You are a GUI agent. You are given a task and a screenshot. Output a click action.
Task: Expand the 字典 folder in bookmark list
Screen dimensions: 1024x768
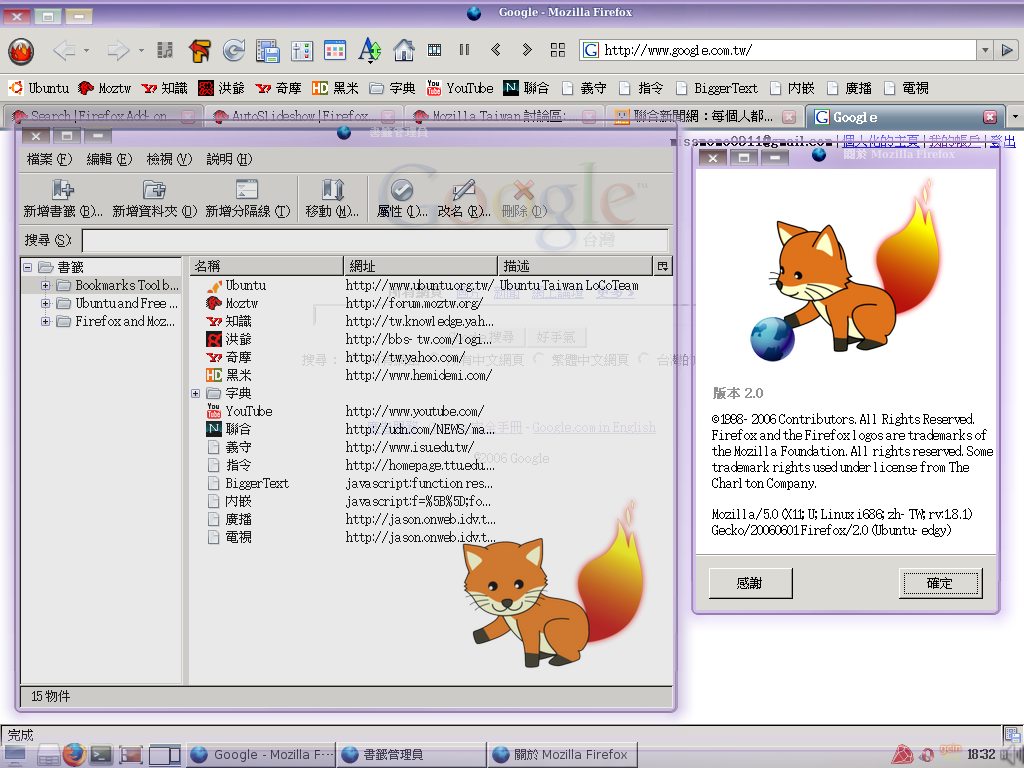196,394
